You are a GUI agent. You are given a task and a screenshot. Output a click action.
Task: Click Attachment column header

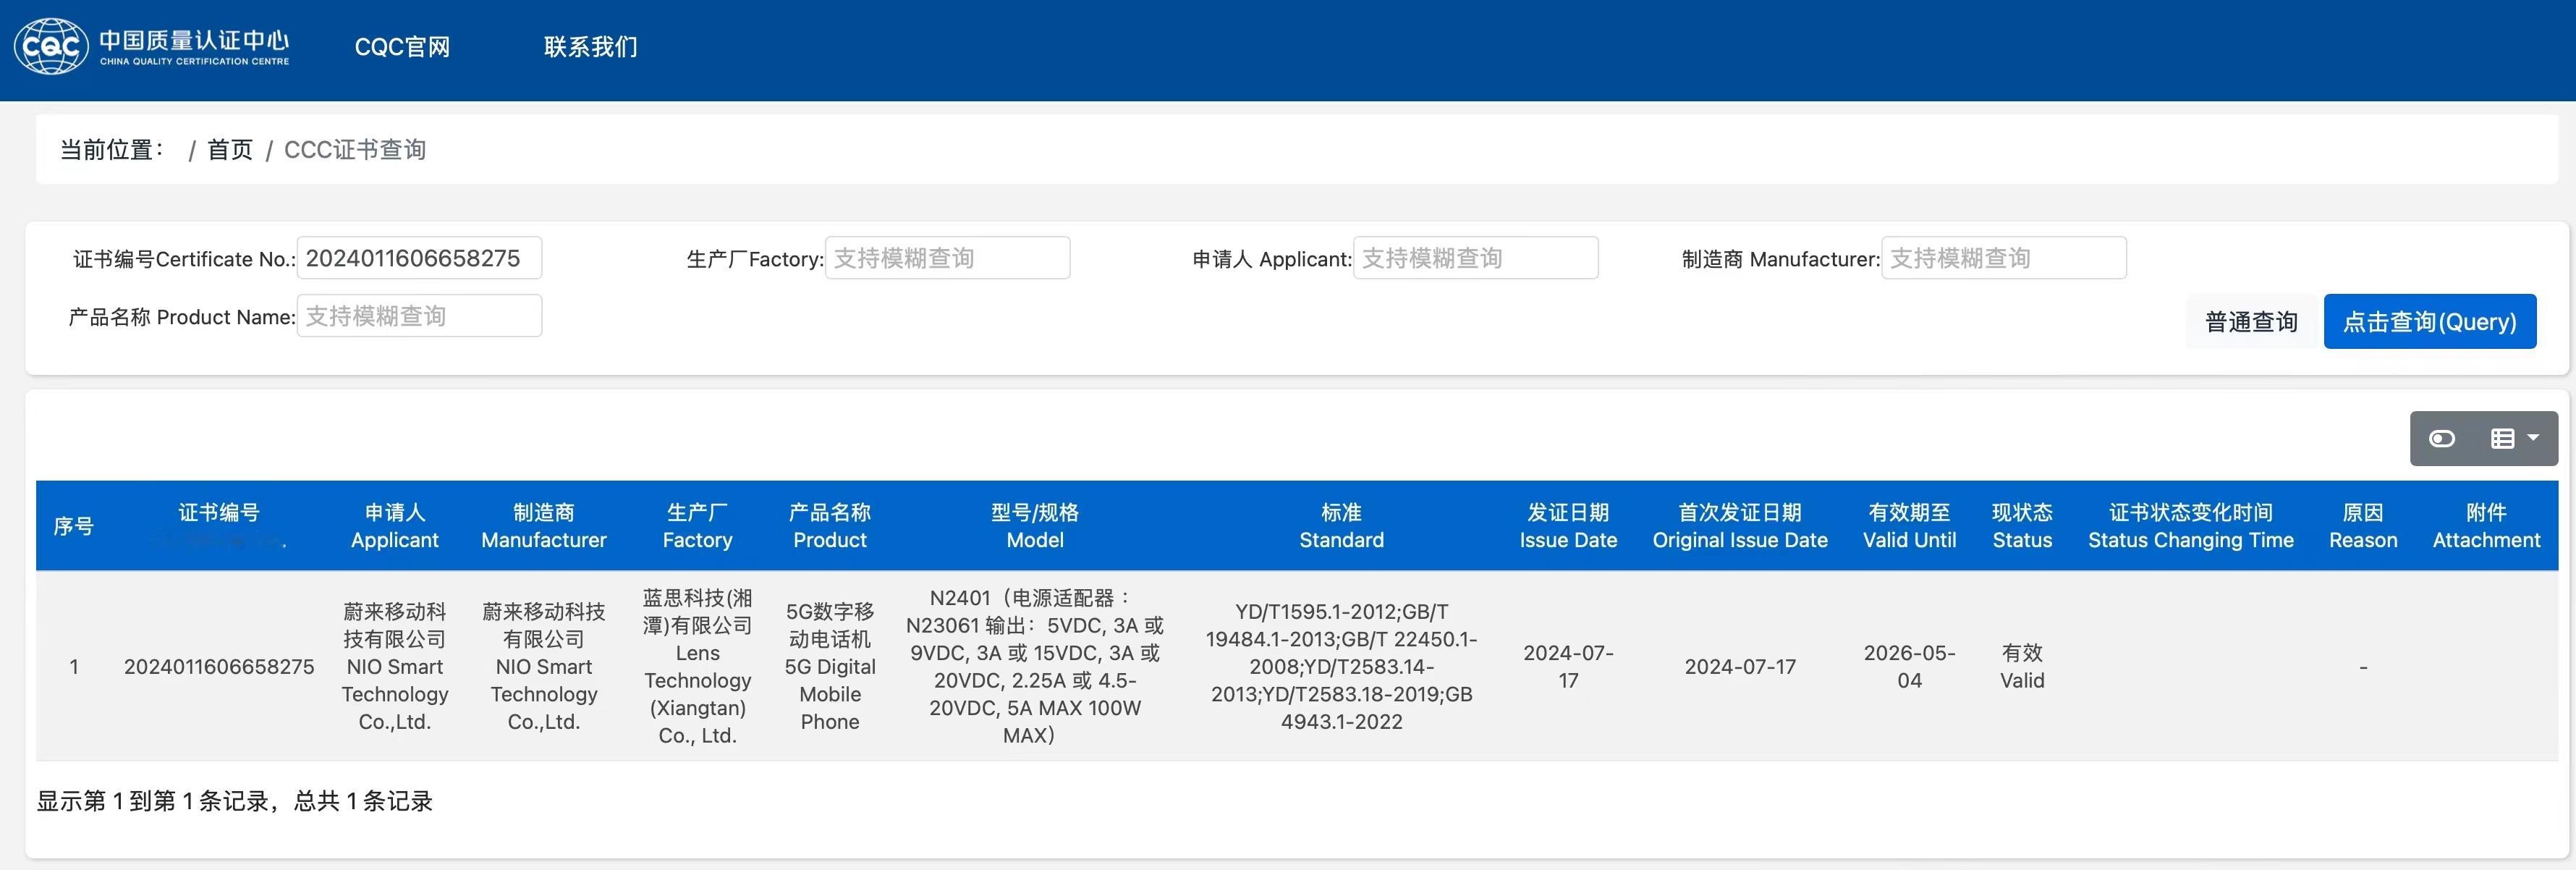pos(2486,526)
